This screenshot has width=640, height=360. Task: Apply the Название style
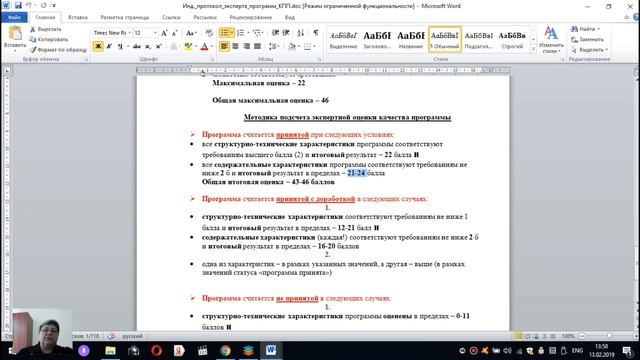pos(411,40)
